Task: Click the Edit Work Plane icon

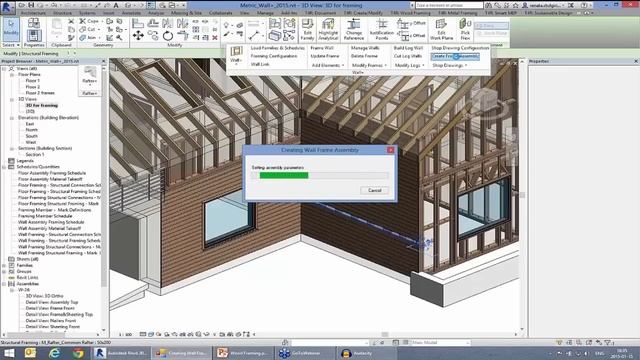Action: (x=441, y=29)
